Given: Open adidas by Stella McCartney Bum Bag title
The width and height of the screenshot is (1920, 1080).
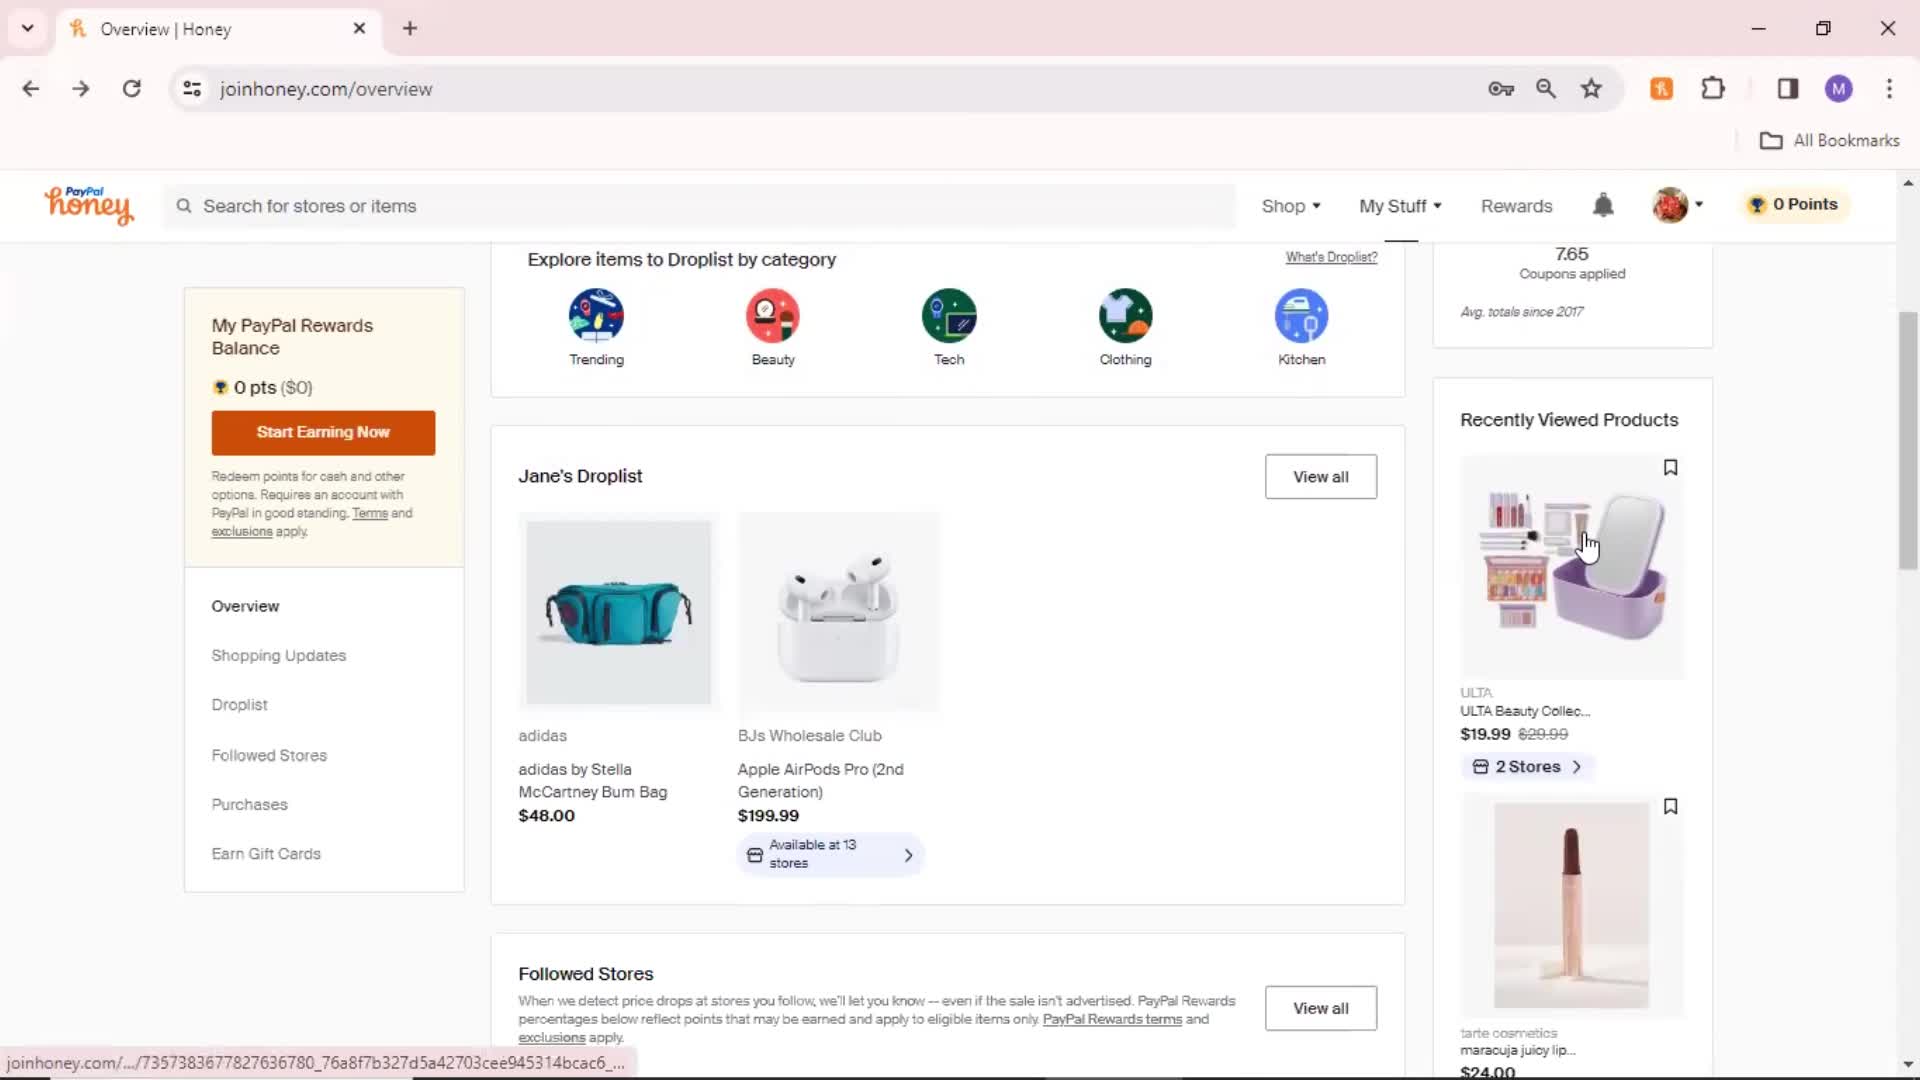Looking at the screenshot, I should pyautogui.click(x=592, y=780).
